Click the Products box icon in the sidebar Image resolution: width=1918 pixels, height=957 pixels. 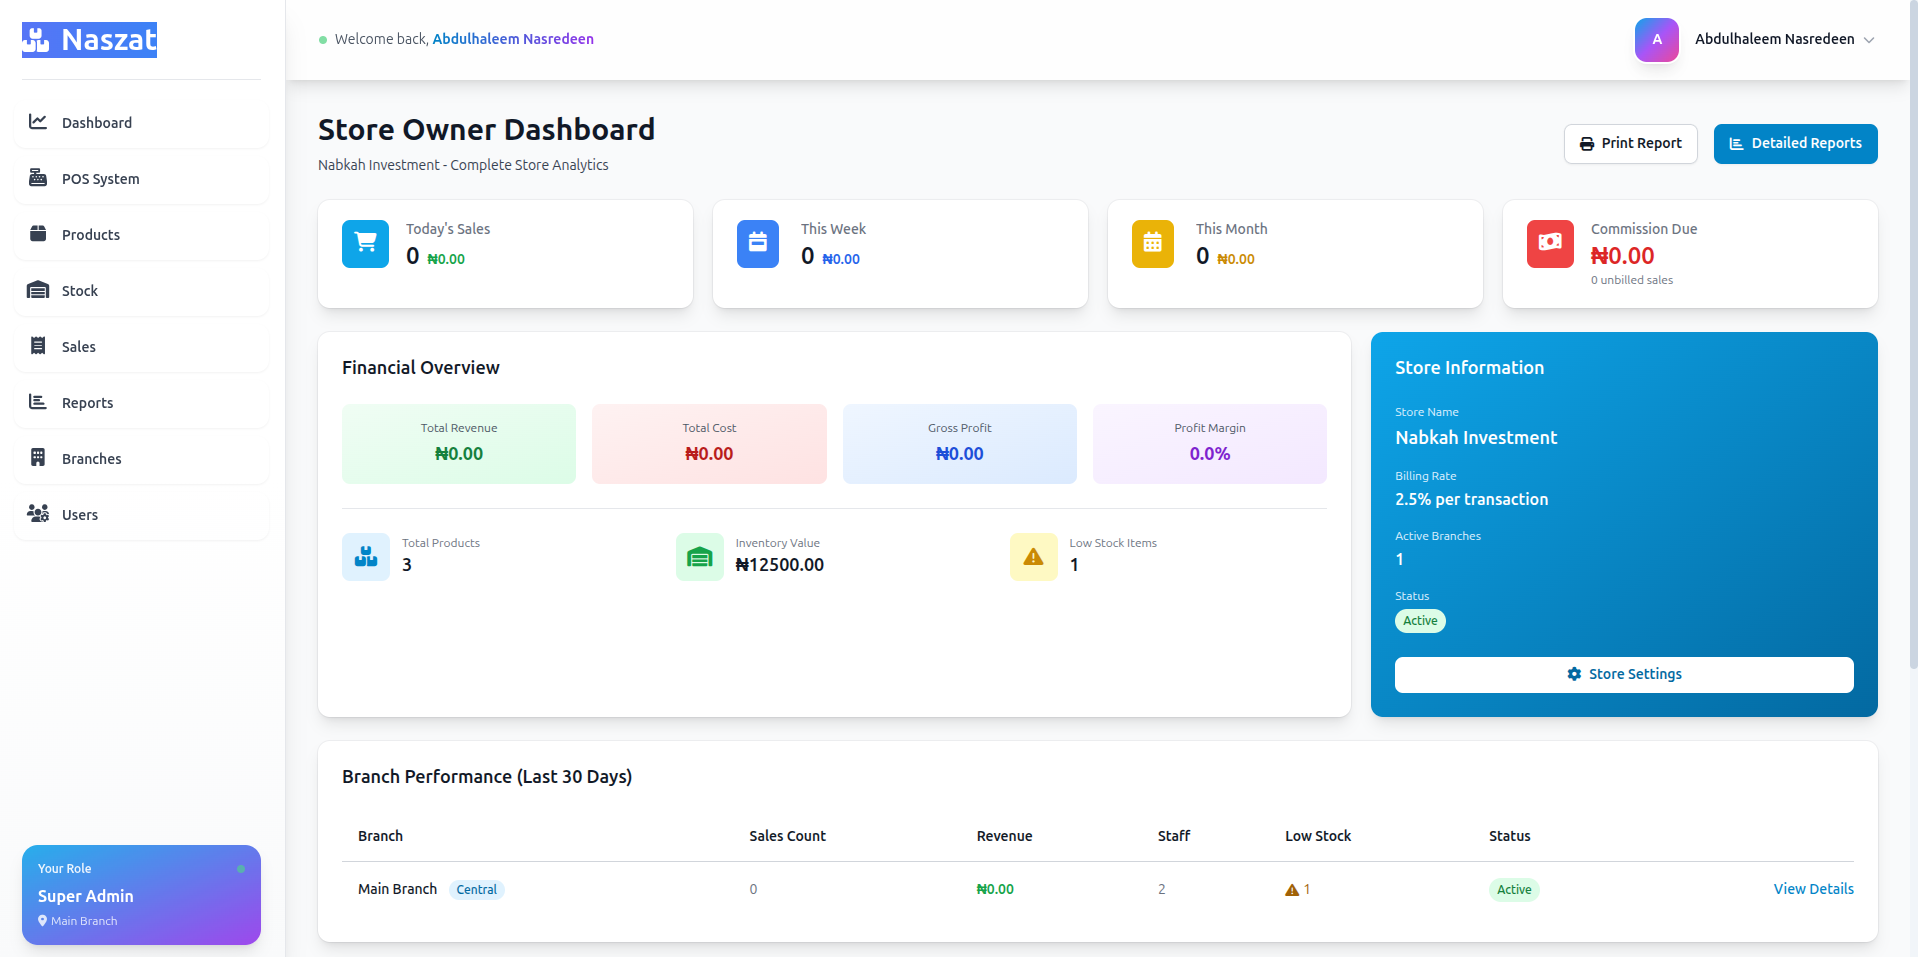(38, 234)
